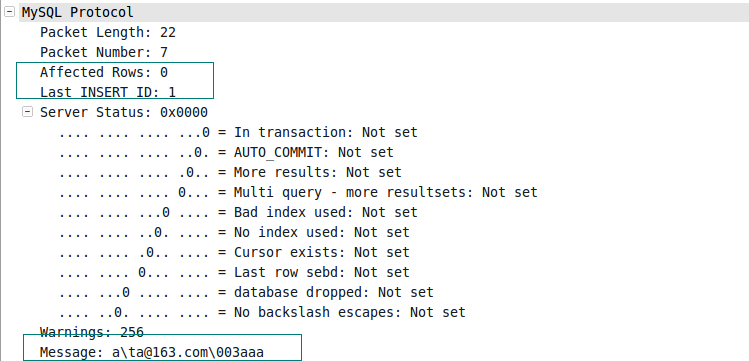Collapse the Server Status section

pyautogui.click(x=28, y=112)
